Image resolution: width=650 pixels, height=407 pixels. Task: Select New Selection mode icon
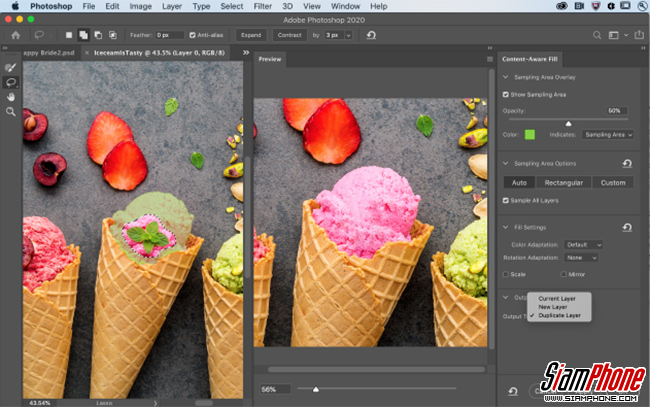point(69,35)
